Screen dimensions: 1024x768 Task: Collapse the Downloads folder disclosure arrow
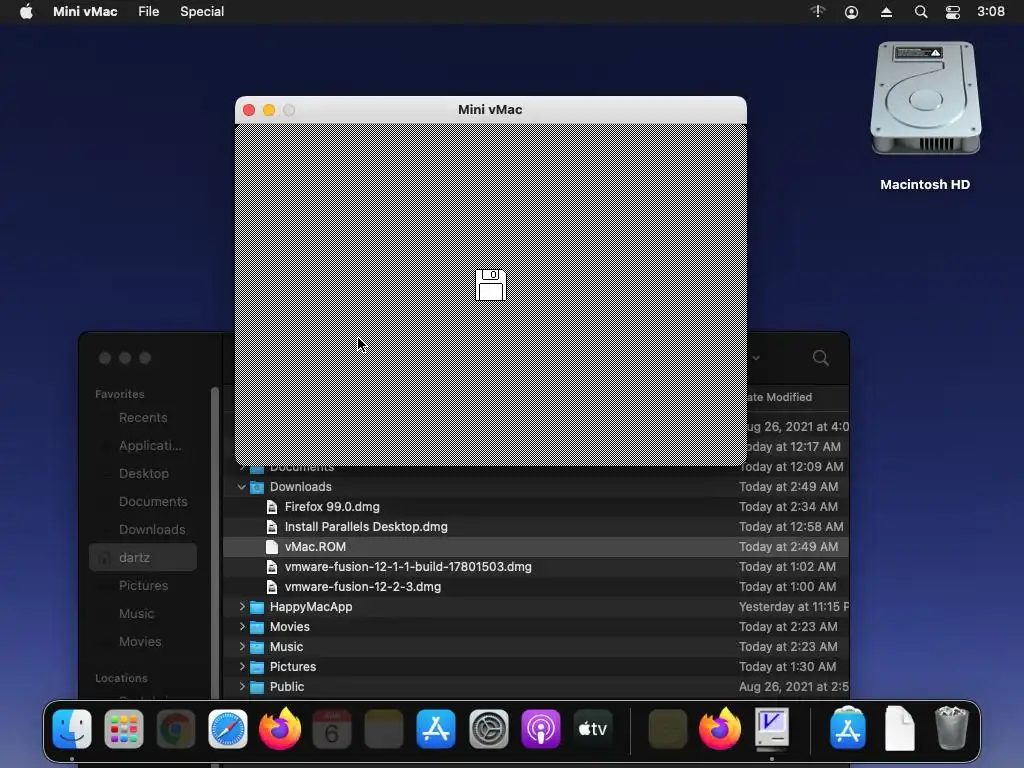(x=242, y=487)
